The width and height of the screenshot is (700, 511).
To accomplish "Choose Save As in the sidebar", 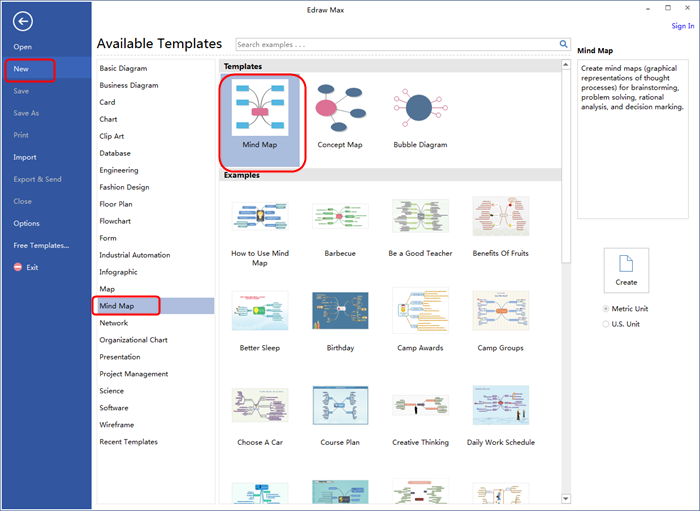I will 26,113.
